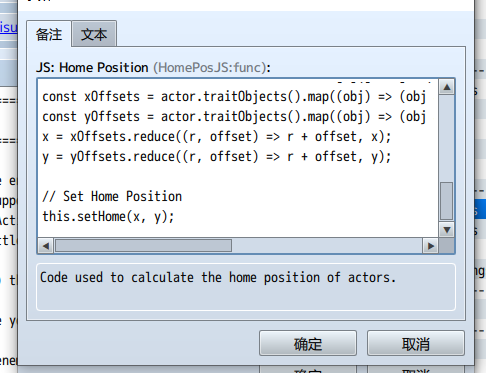The image size is (486, 373).
Task: Click the line 'this.setHome(x, y);'
Action: pyautogui.click(x=108, y=217)
